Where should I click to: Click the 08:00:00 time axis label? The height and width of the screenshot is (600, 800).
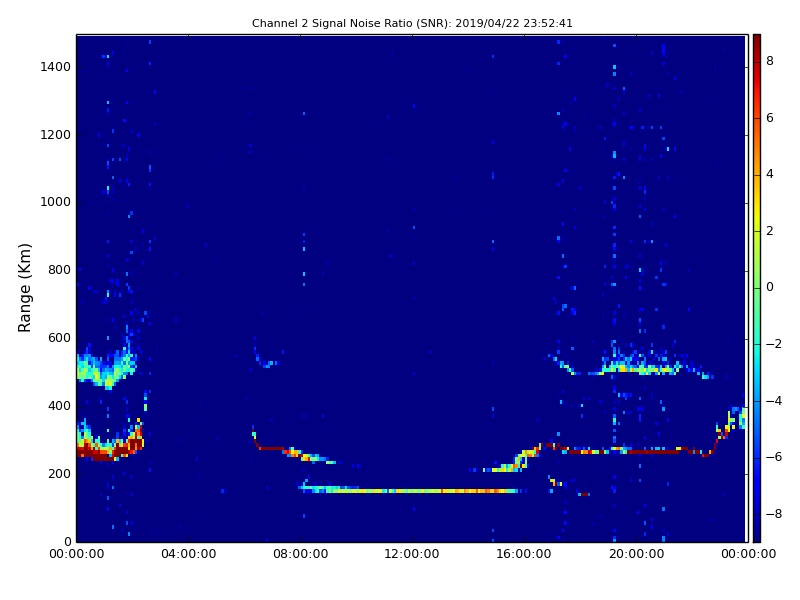(301, 554)
